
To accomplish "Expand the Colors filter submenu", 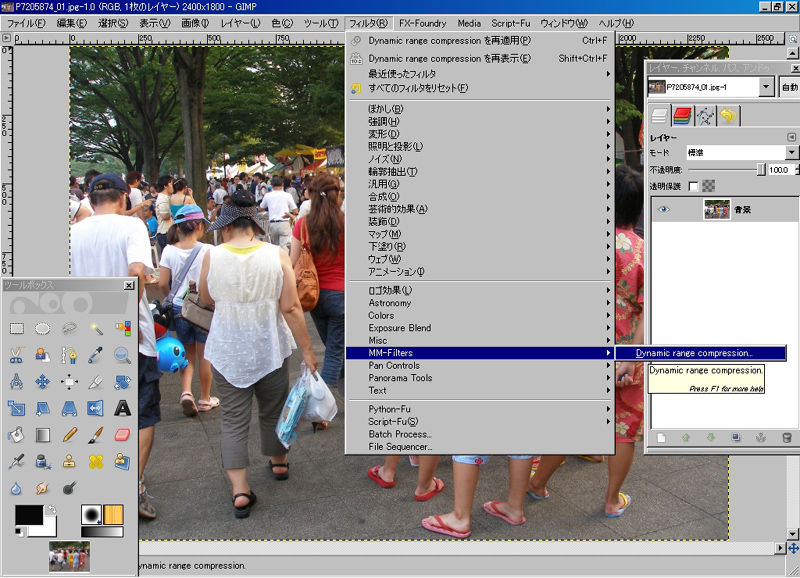I will [480, 315].
